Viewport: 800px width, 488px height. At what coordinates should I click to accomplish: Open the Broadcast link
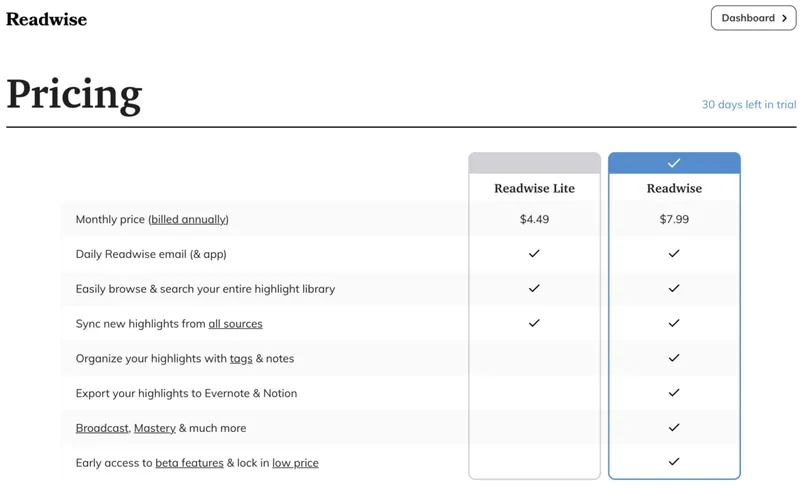pos(102,428)
